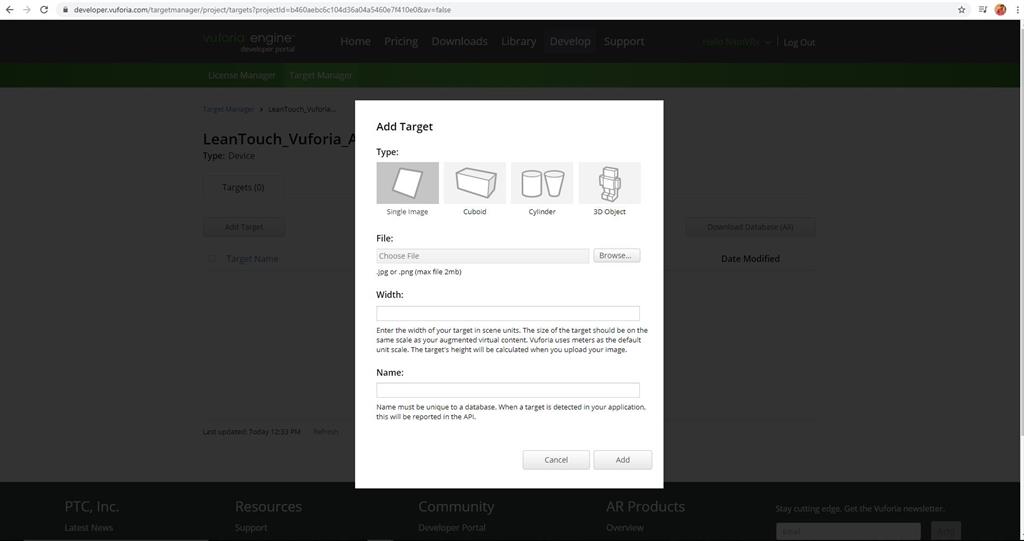Focus the Width input field
Image resolution: width=1024 pixels, height=541 pixels.
tap(508, 313)
